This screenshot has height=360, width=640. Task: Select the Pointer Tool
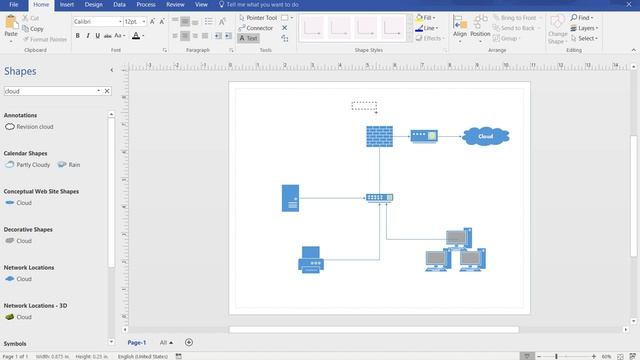[x=258, y=18]
